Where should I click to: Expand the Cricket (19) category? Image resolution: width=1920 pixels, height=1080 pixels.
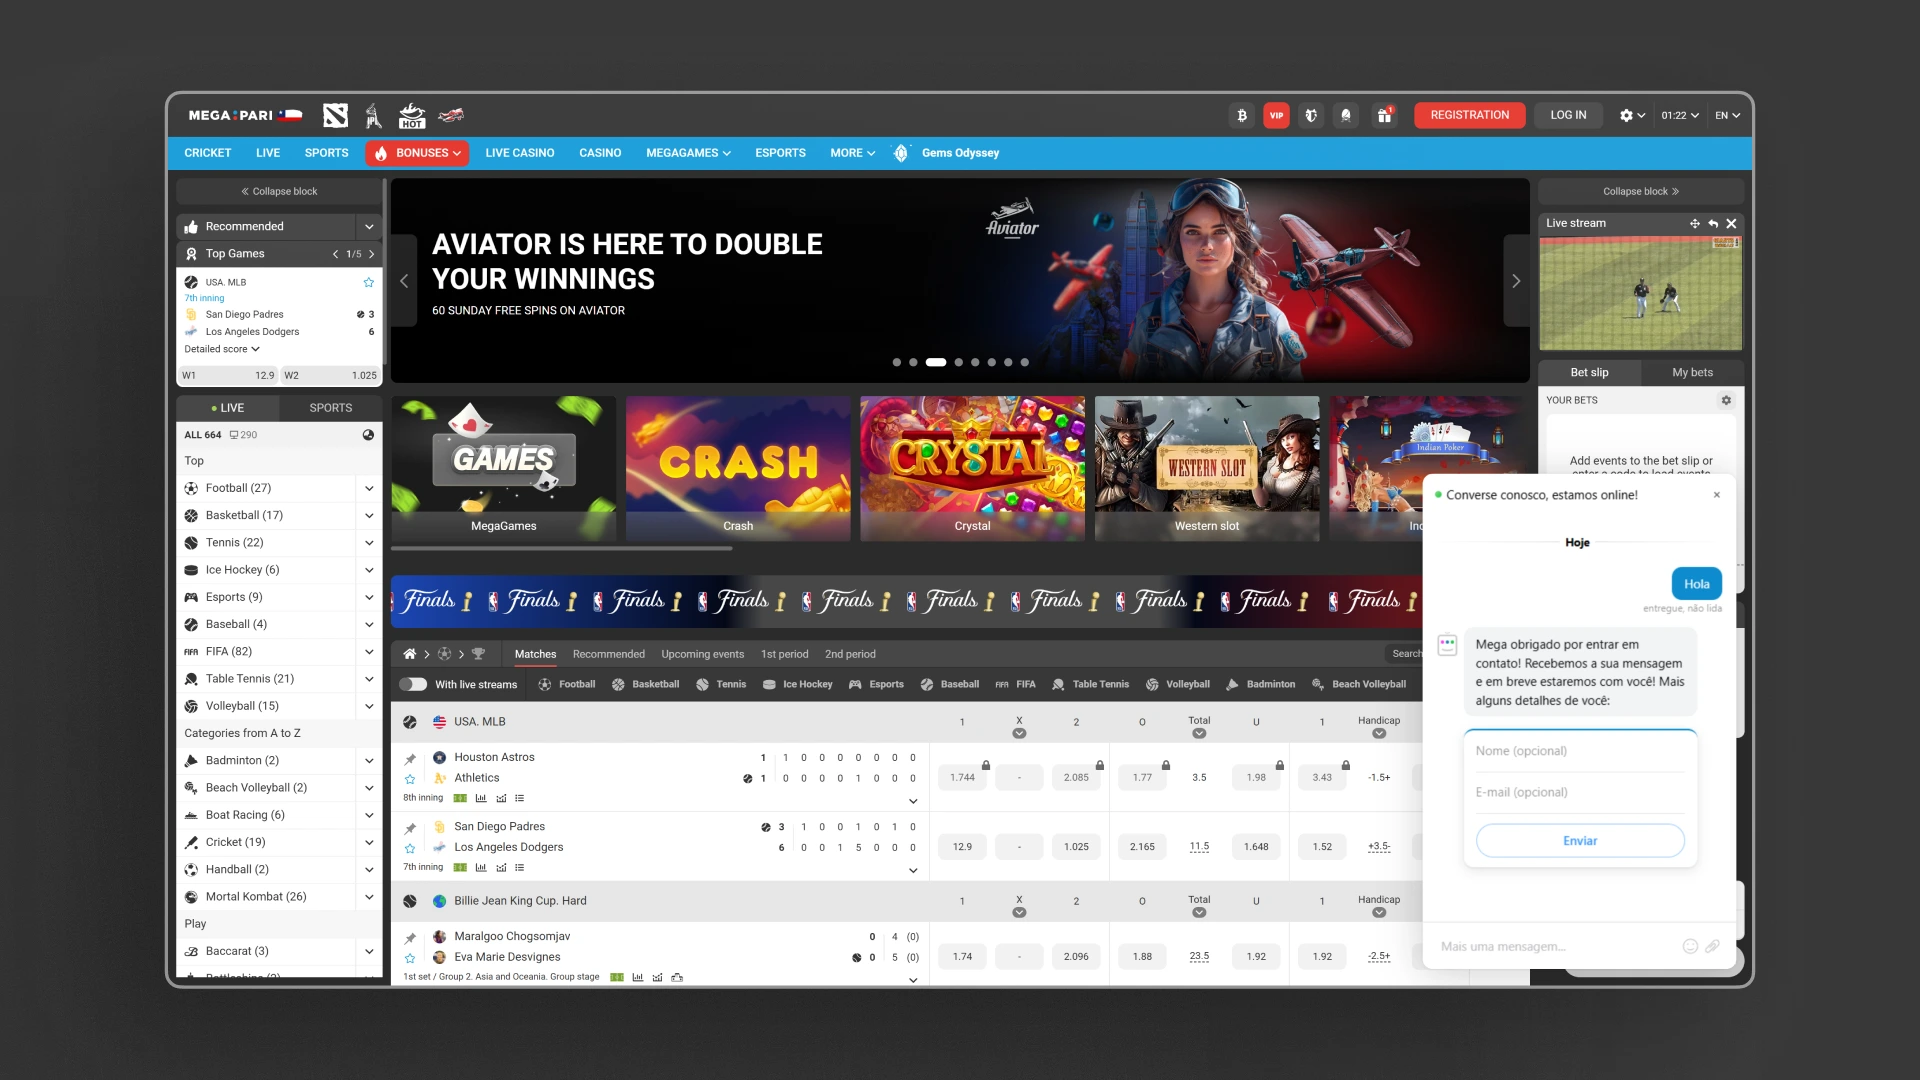[369, 843]
